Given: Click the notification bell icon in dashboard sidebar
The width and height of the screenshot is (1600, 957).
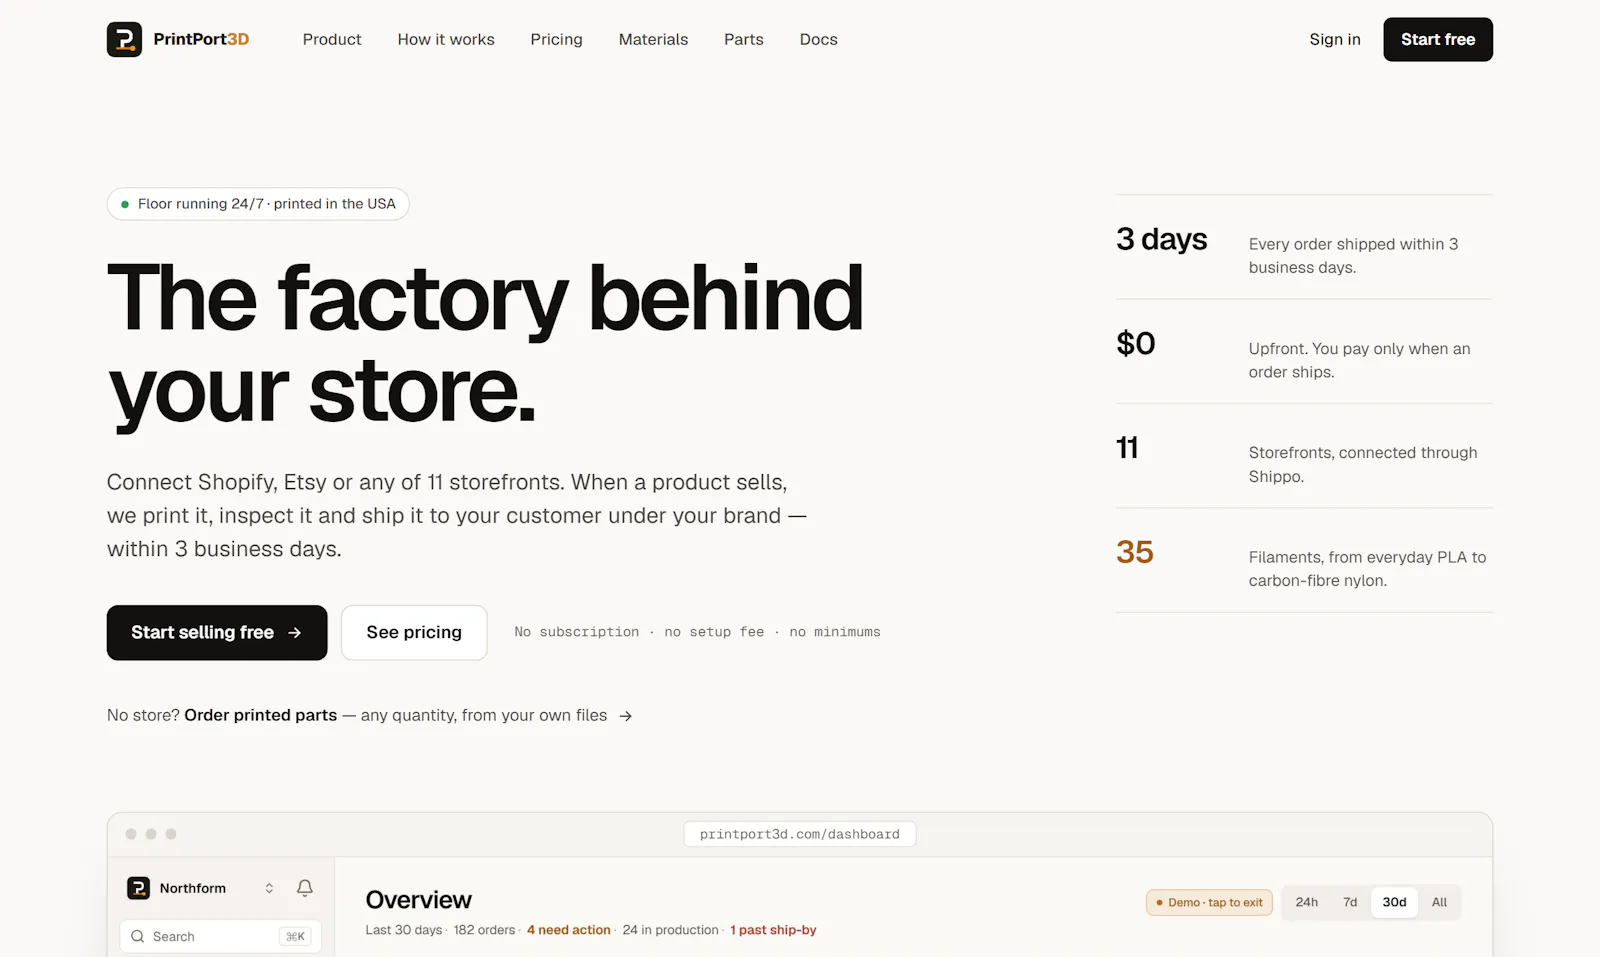Looking at the screenshot, I should [x=305, y=888].
